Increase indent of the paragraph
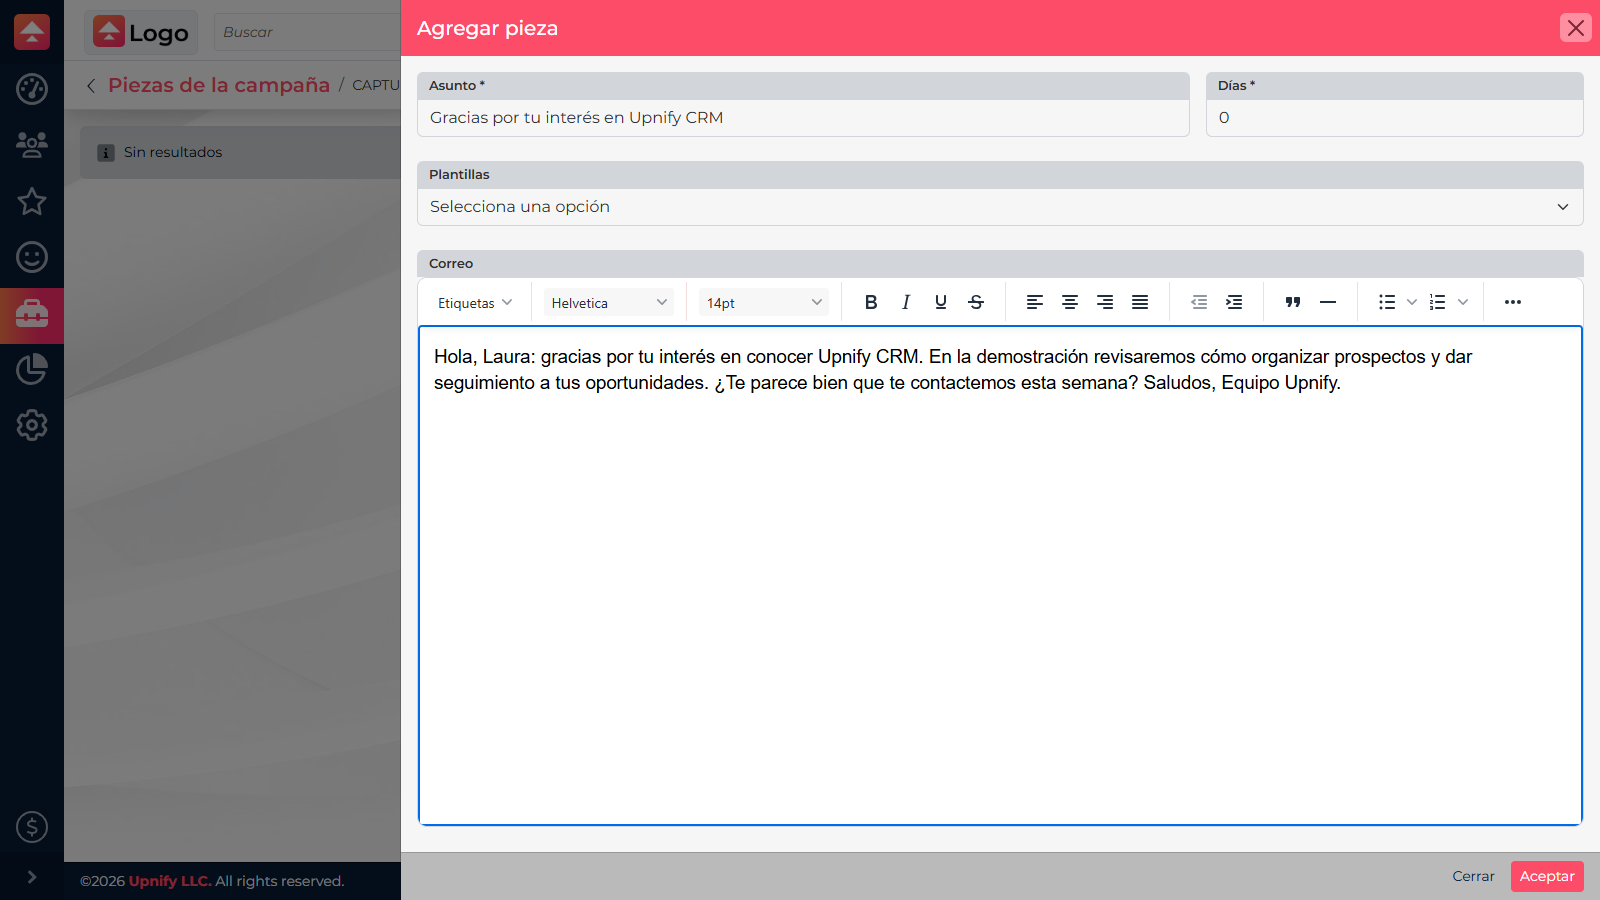 (1234, 302)
